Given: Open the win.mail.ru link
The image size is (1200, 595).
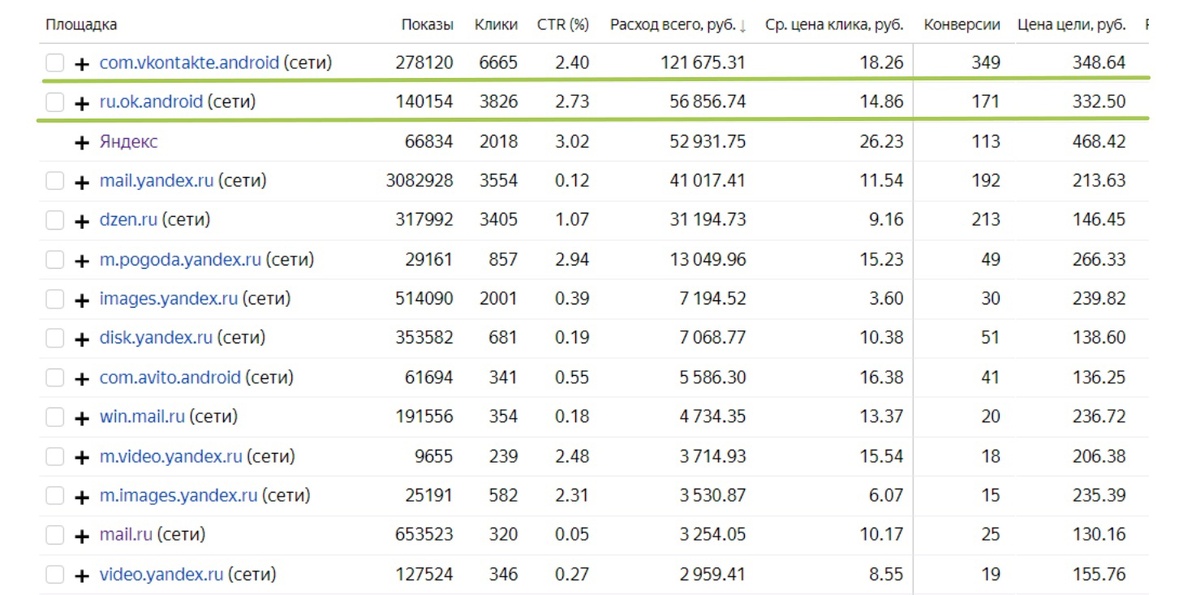Looking at the screenshot, I should coord(142,416).
